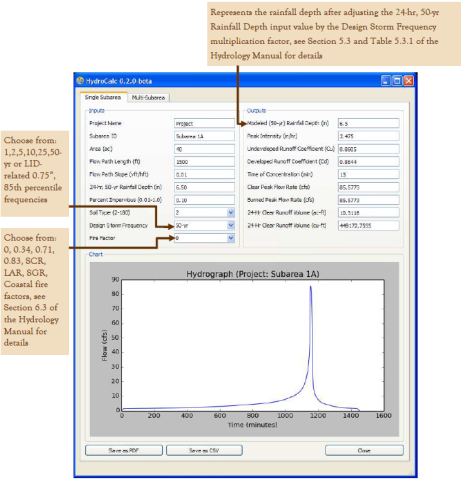Select the Soil Type combo box value
The height and width of the screenshot is (480, 461).
(201, 213)
